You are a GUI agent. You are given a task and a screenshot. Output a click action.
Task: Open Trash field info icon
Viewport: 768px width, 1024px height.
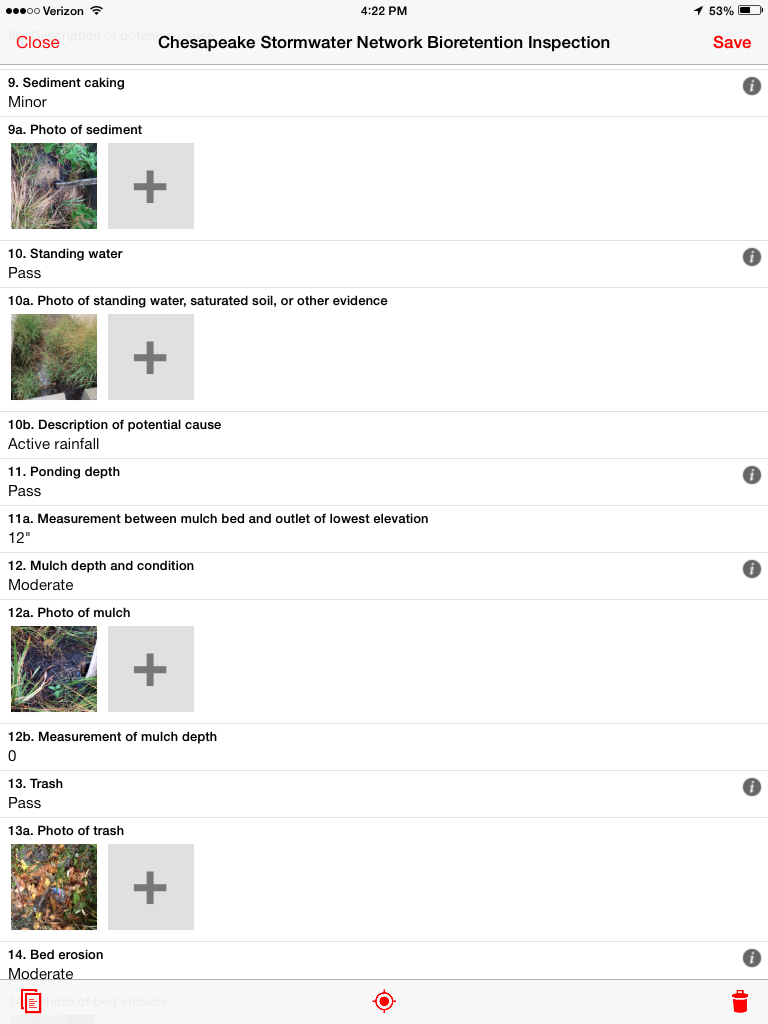[751, 787]
